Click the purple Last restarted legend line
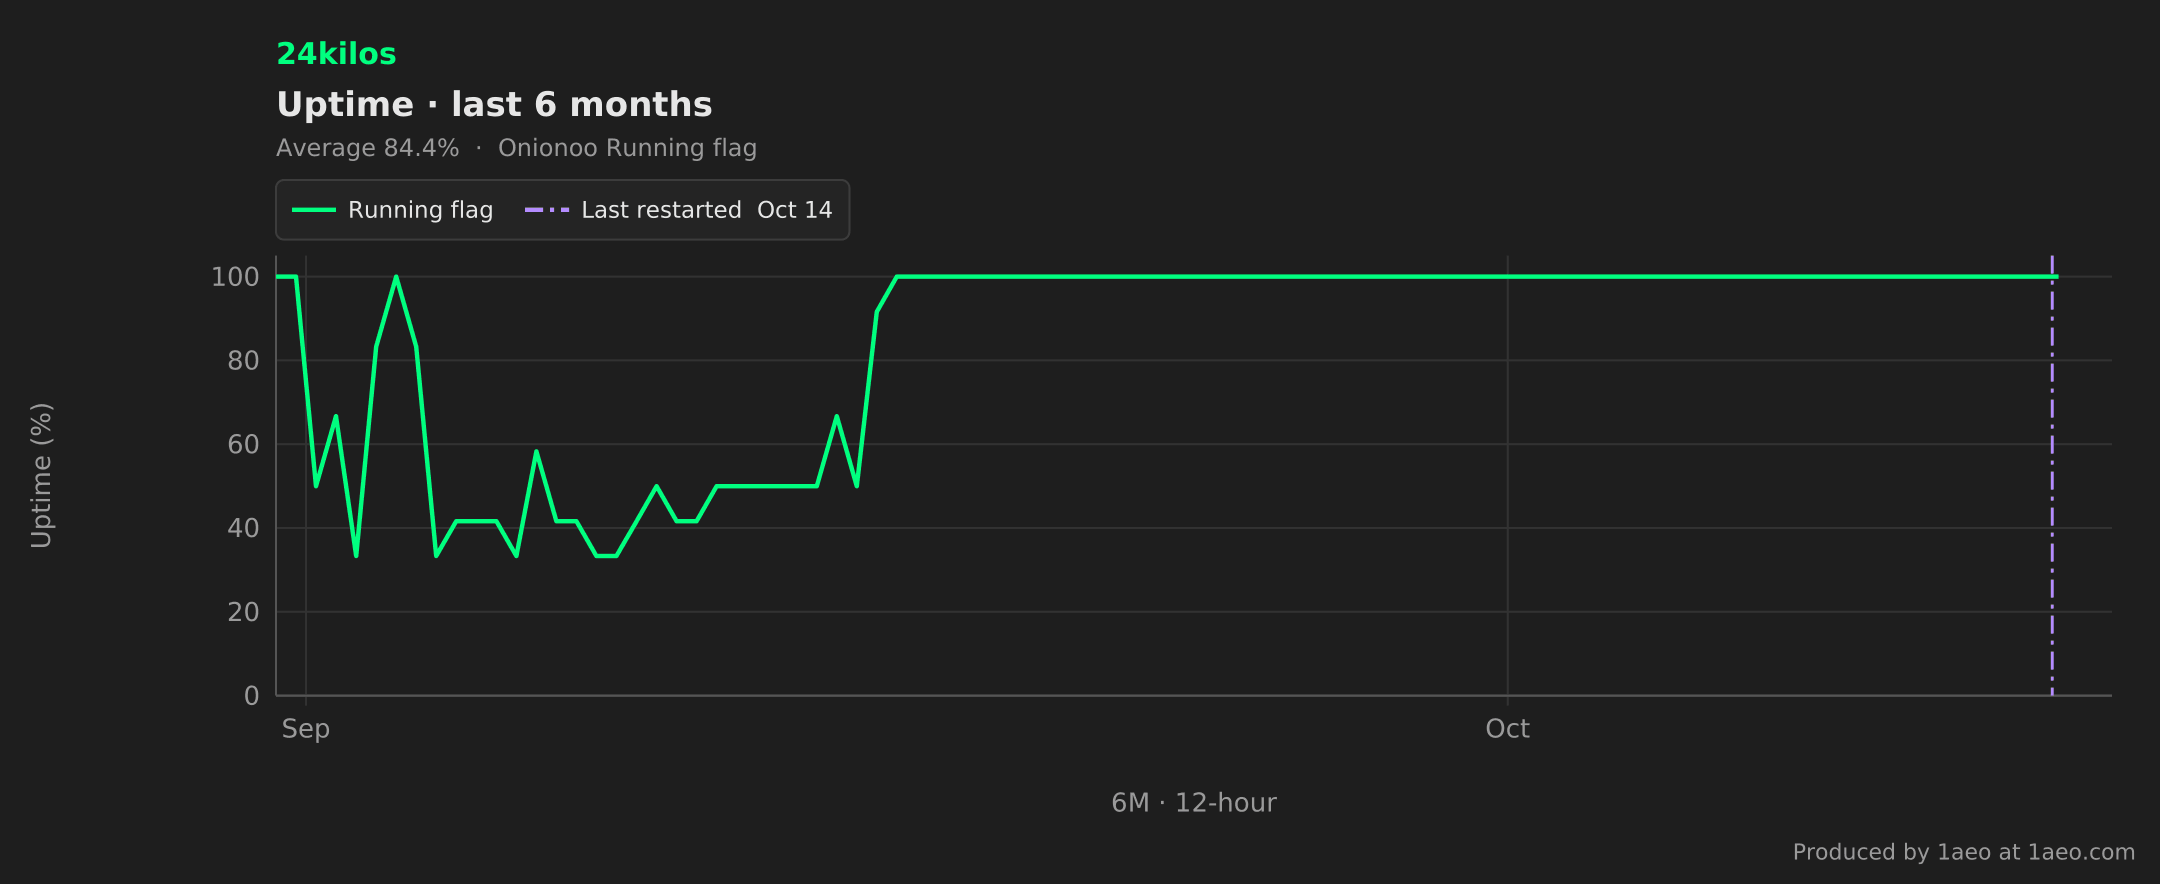Screen dimensions: 2160x884 click(547, 210)
